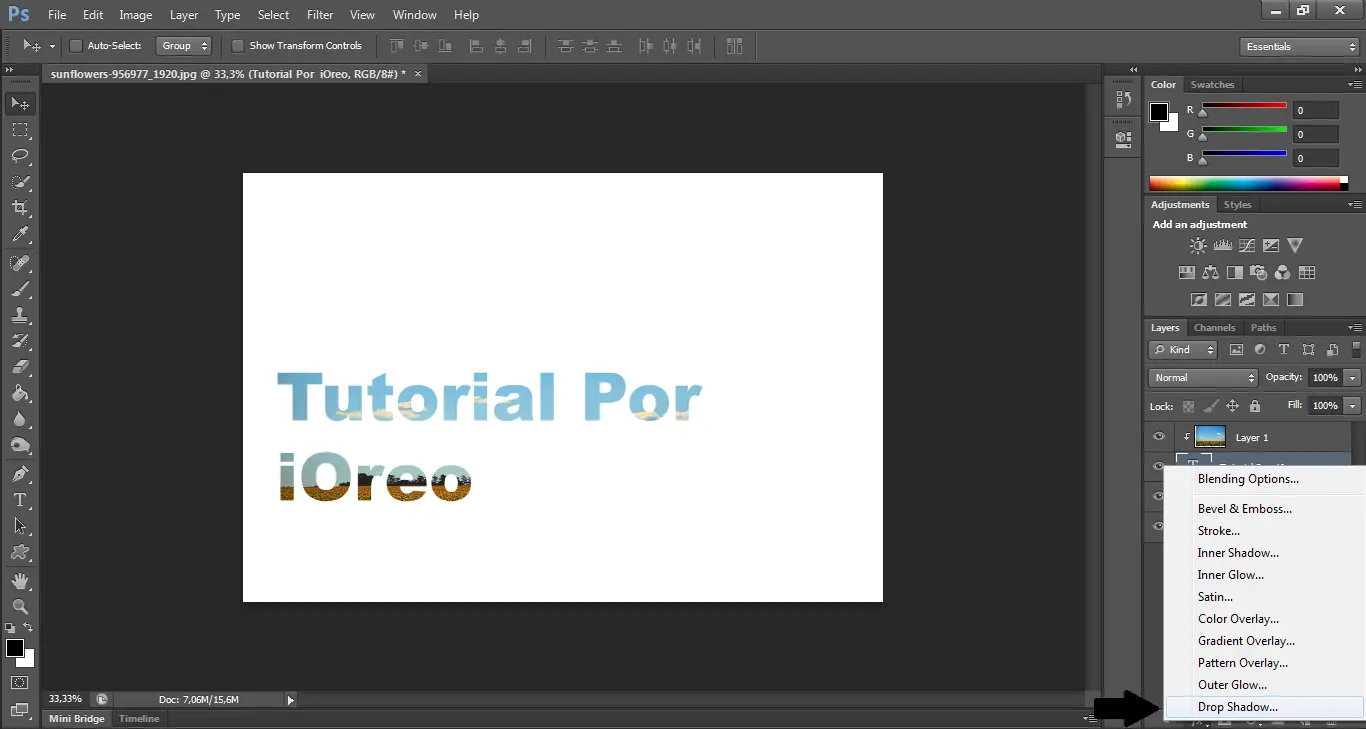This screenshot has width=1366, height=729.
Task: Click the Red channel slider
Action: [x=1244, y=109]
